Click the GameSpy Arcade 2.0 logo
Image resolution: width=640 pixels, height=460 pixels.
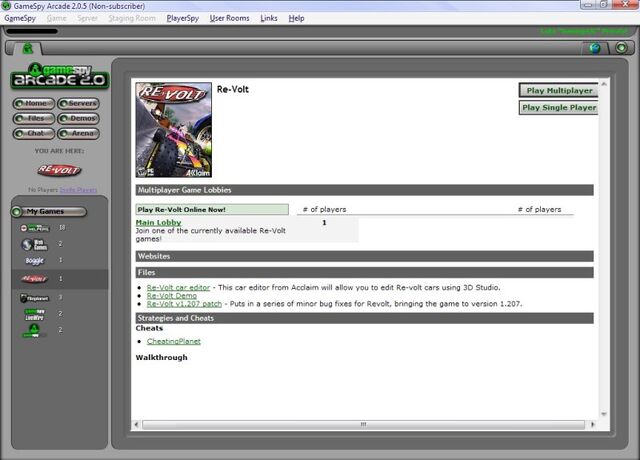pyautogui.click(x=60, y=76)
